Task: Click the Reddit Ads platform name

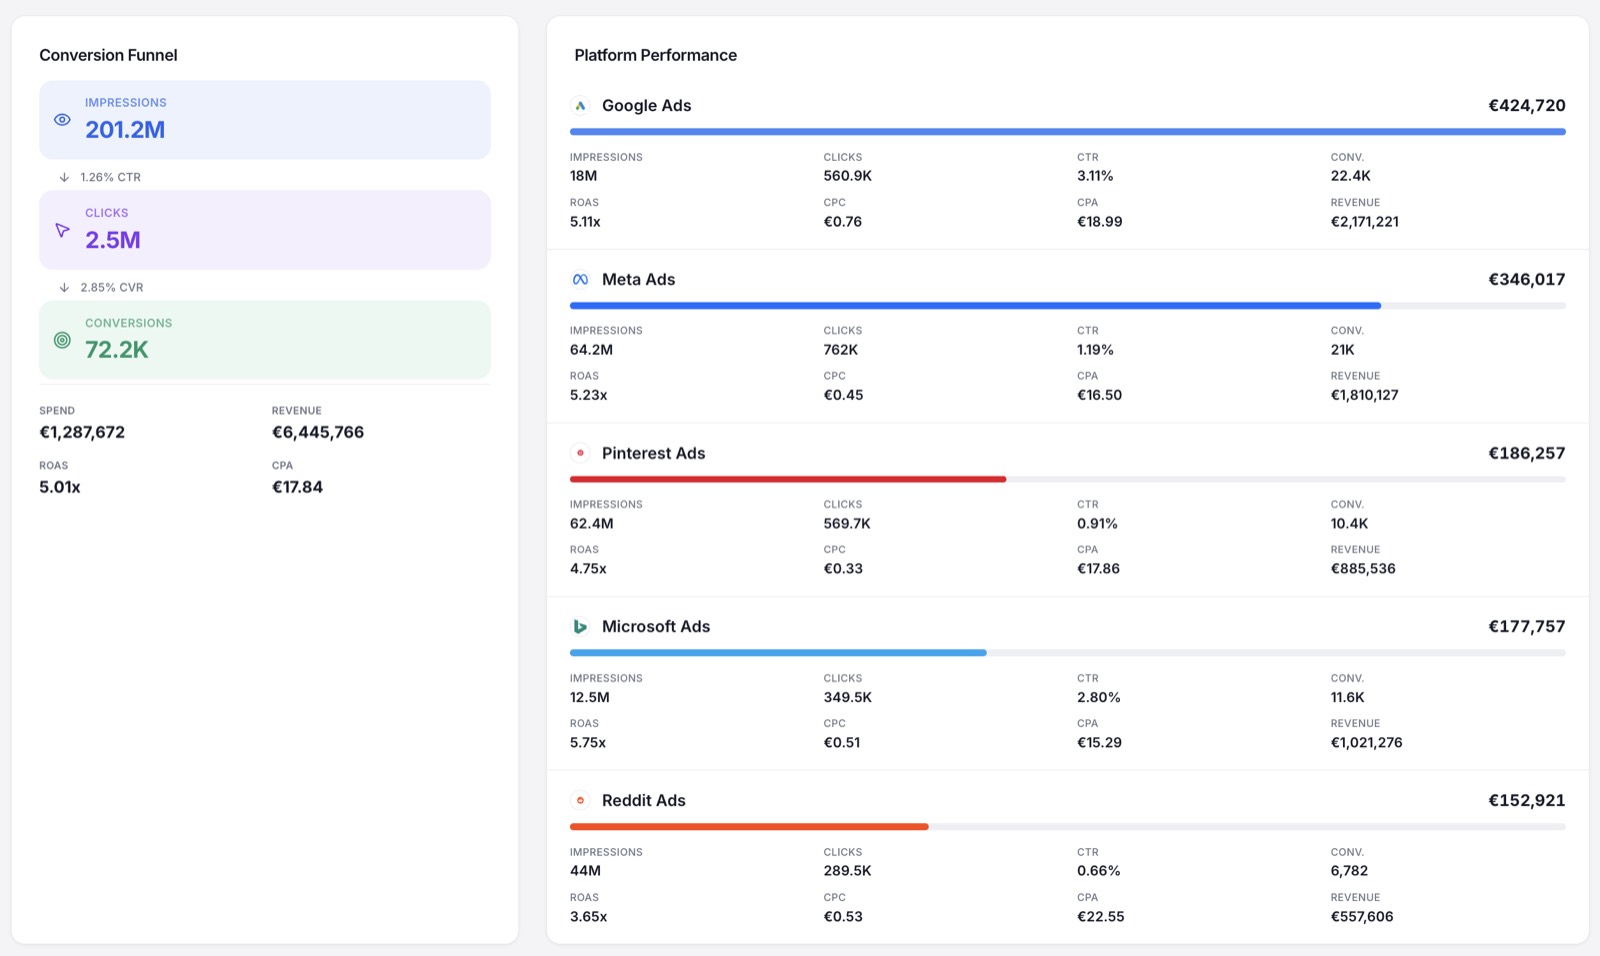Action: point(644,800)
